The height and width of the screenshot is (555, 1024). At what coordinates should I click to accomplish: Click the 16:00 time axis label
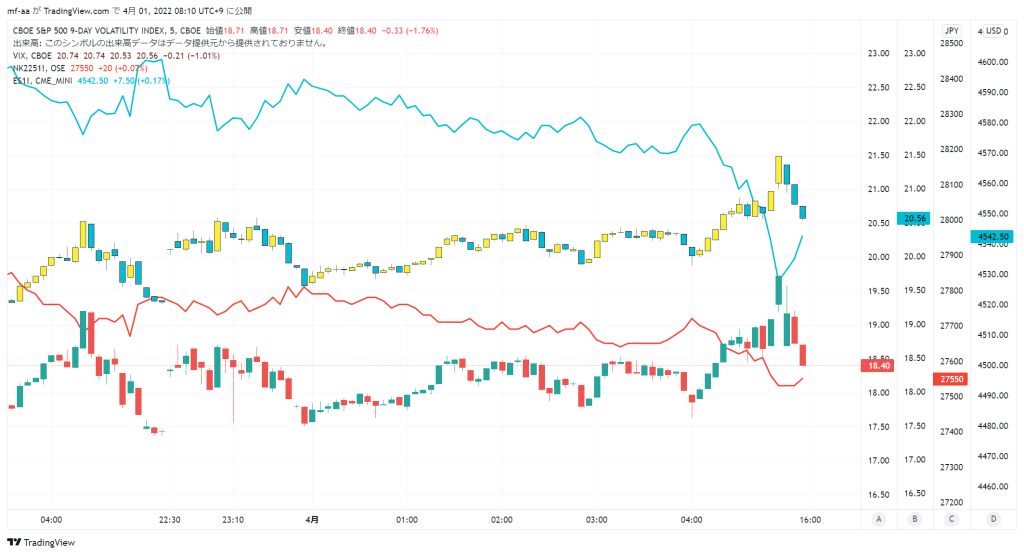click(x=810, y=520)
